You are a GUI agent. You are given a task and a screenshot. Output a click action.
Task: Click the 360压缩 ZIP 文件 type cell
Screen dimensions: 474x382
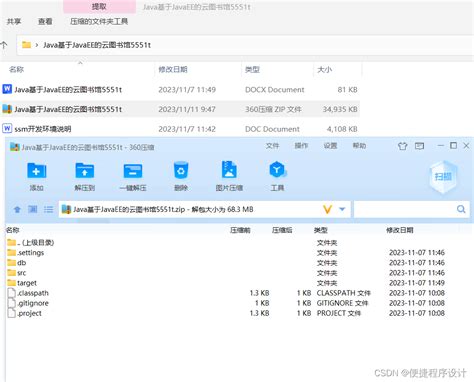click(x=273, y=109)
